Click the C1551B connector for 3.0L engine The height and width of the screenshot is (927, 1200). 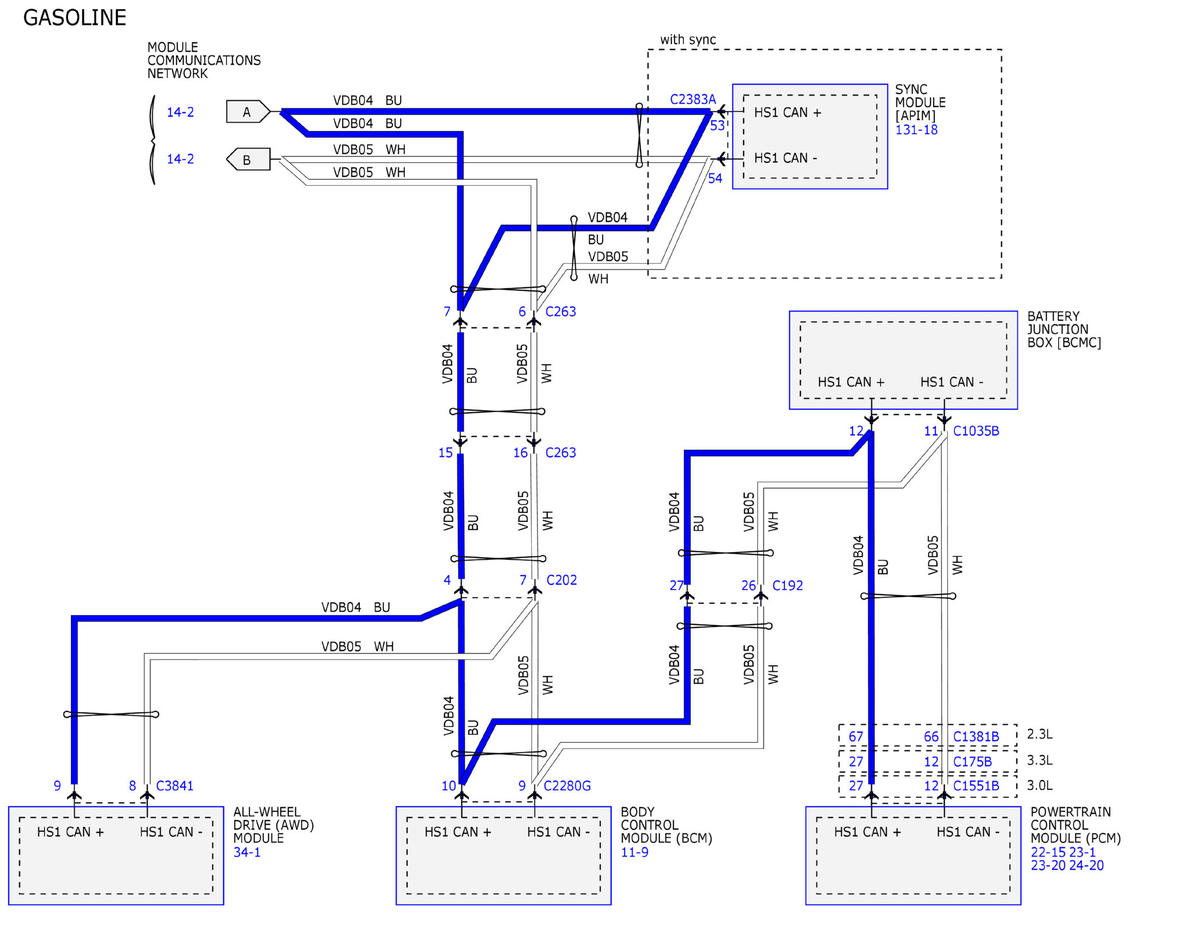tap(976, 786)
